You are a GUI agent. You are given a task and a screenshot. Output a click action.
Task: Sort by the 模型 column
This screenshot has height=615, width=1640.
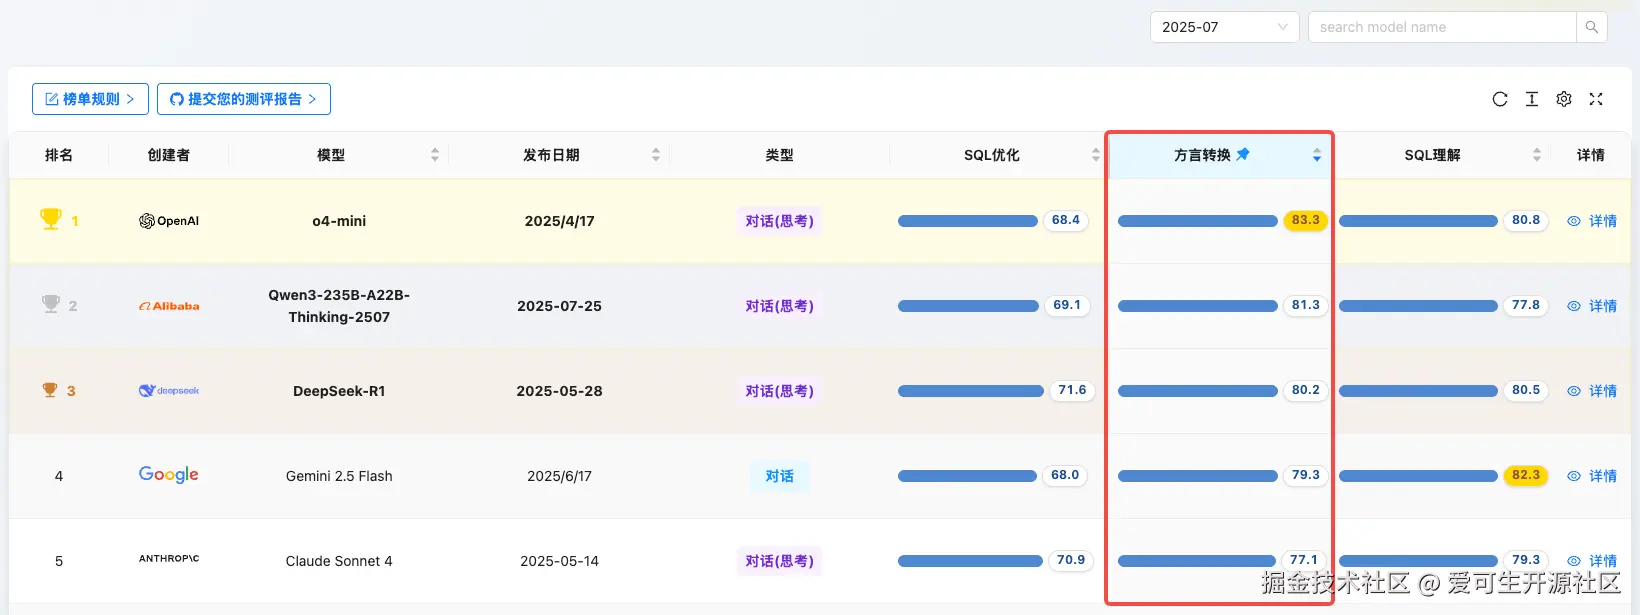point(435,155)
